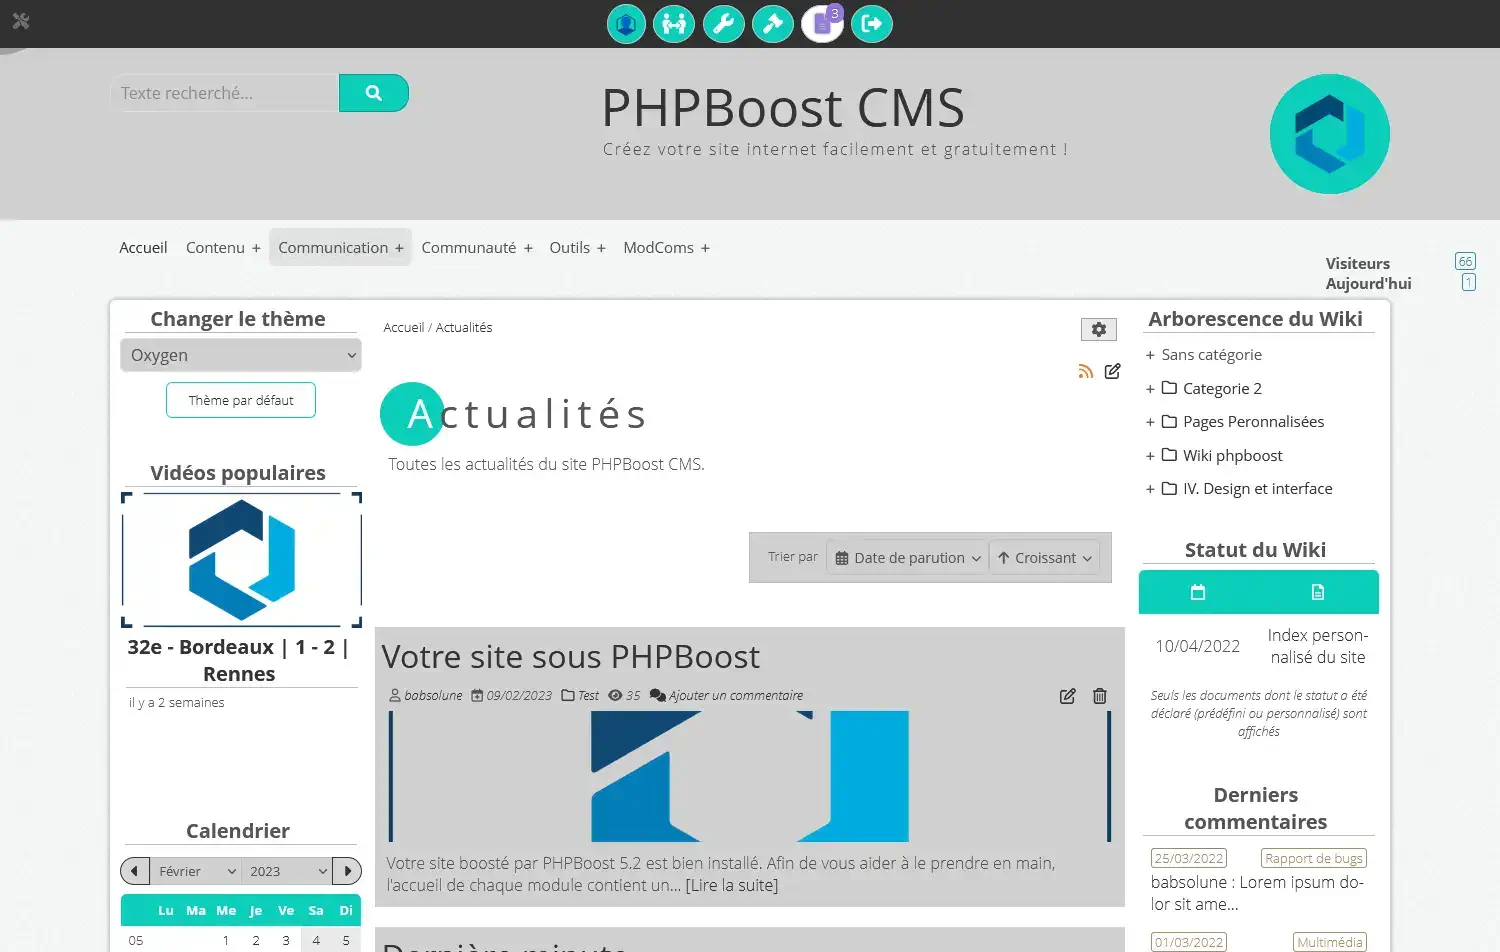Viewport: 1500px width, 952px height.
Task: Click the Thème par défaut button
Action: [x=241, y=400]
